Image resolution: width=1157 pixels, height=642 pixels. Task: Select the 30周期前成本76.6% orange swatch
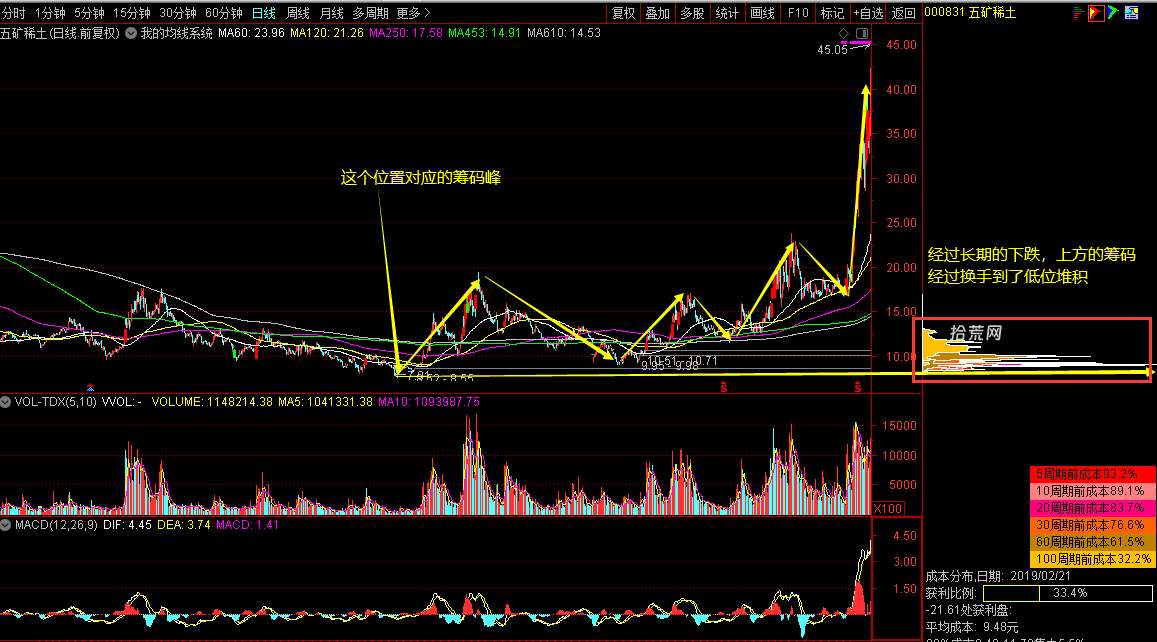click(x=1091, y=525)
